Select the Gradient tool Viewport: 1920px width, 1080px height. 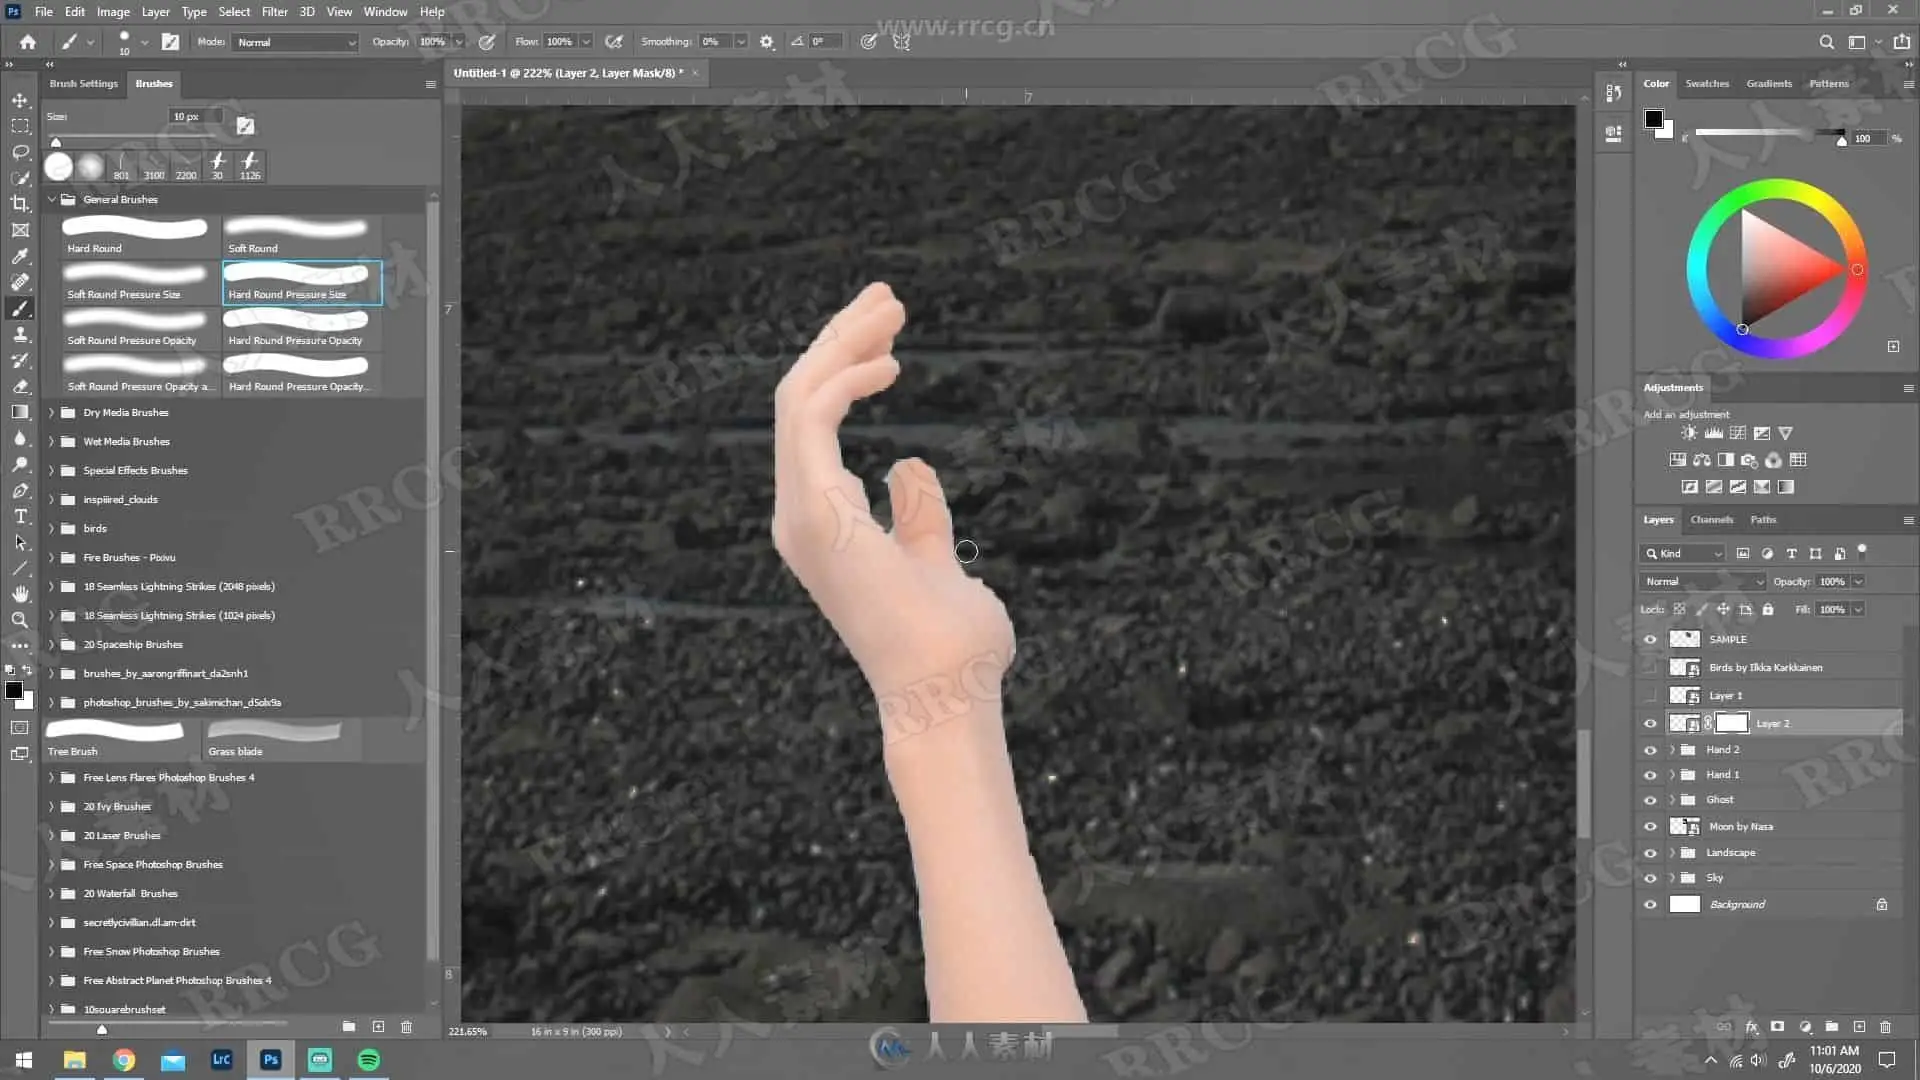20,412
